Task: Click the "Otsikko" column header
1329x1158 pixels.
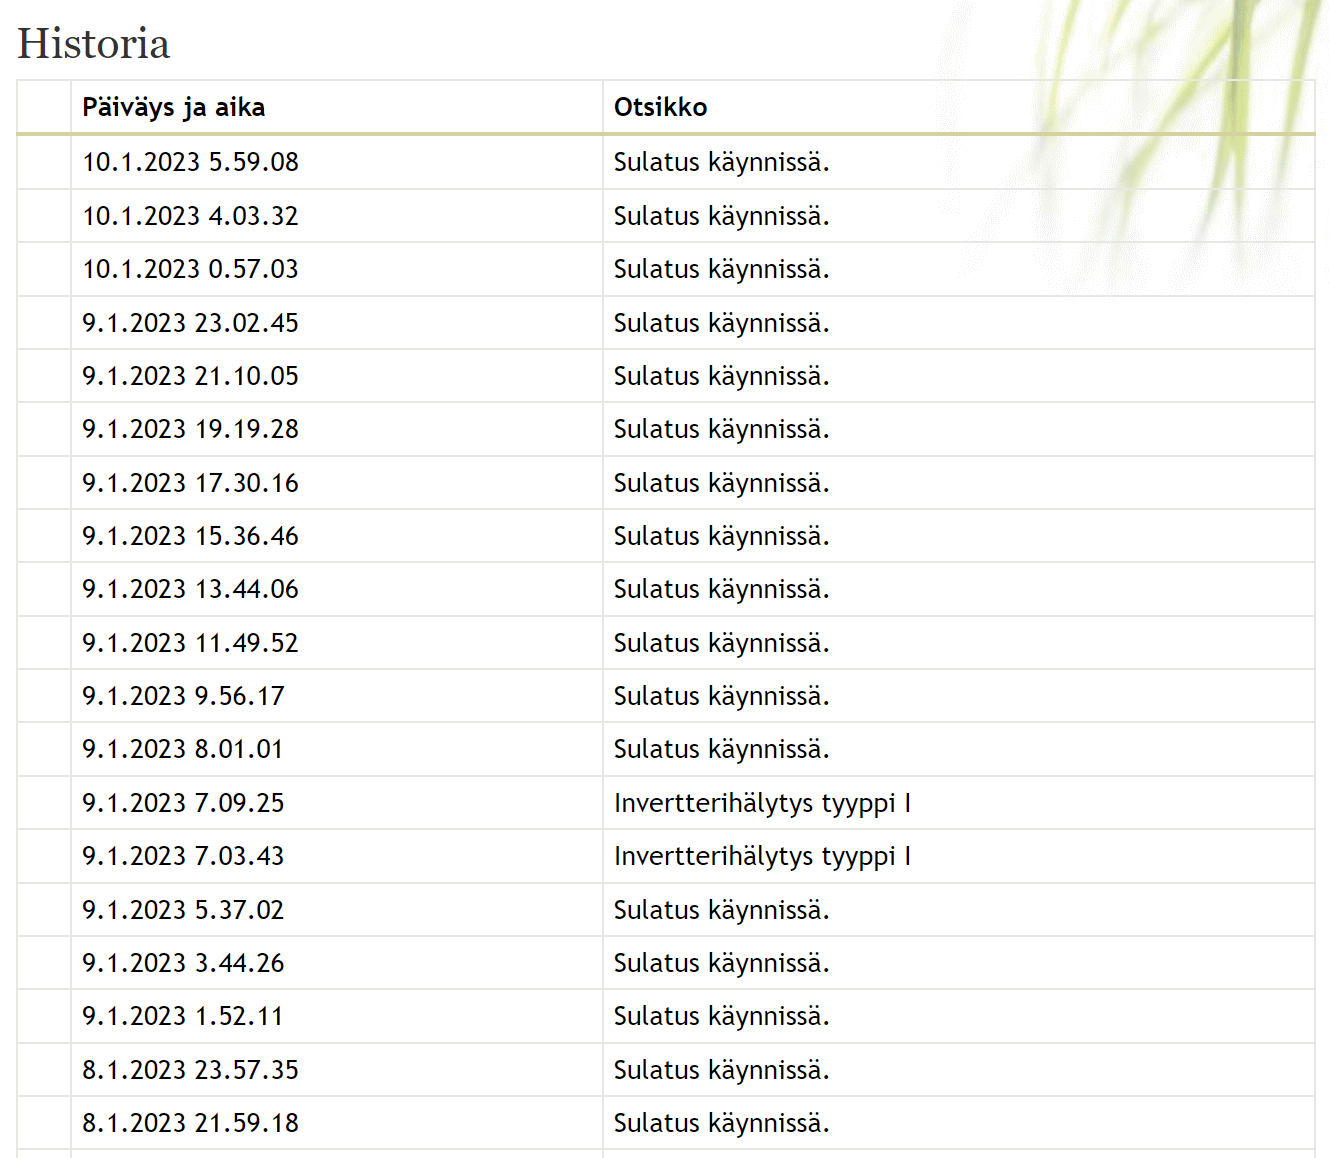Action: point(660,107)
